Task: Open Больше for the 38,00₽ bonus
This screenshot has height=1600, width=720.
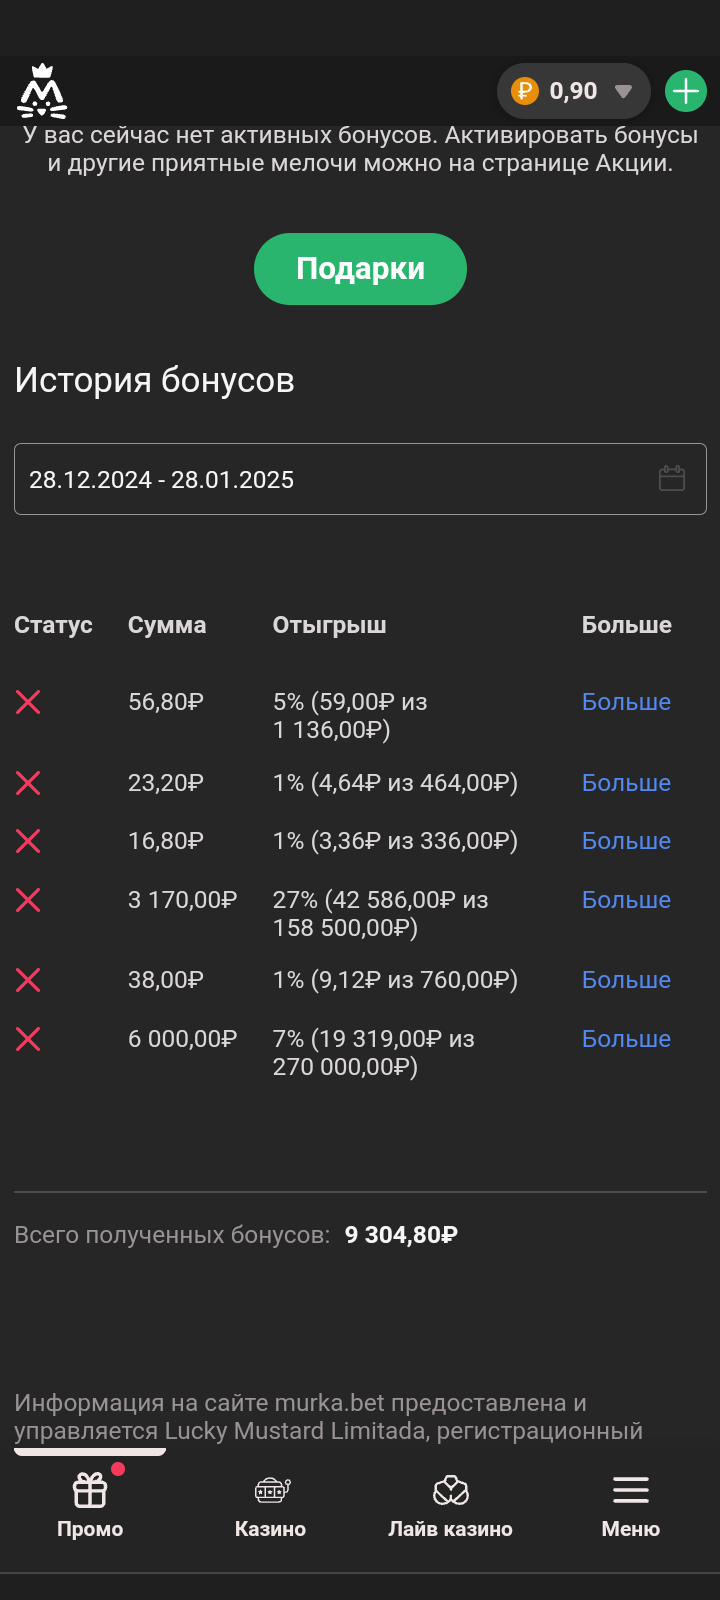Action: click(x=626, y=980)
